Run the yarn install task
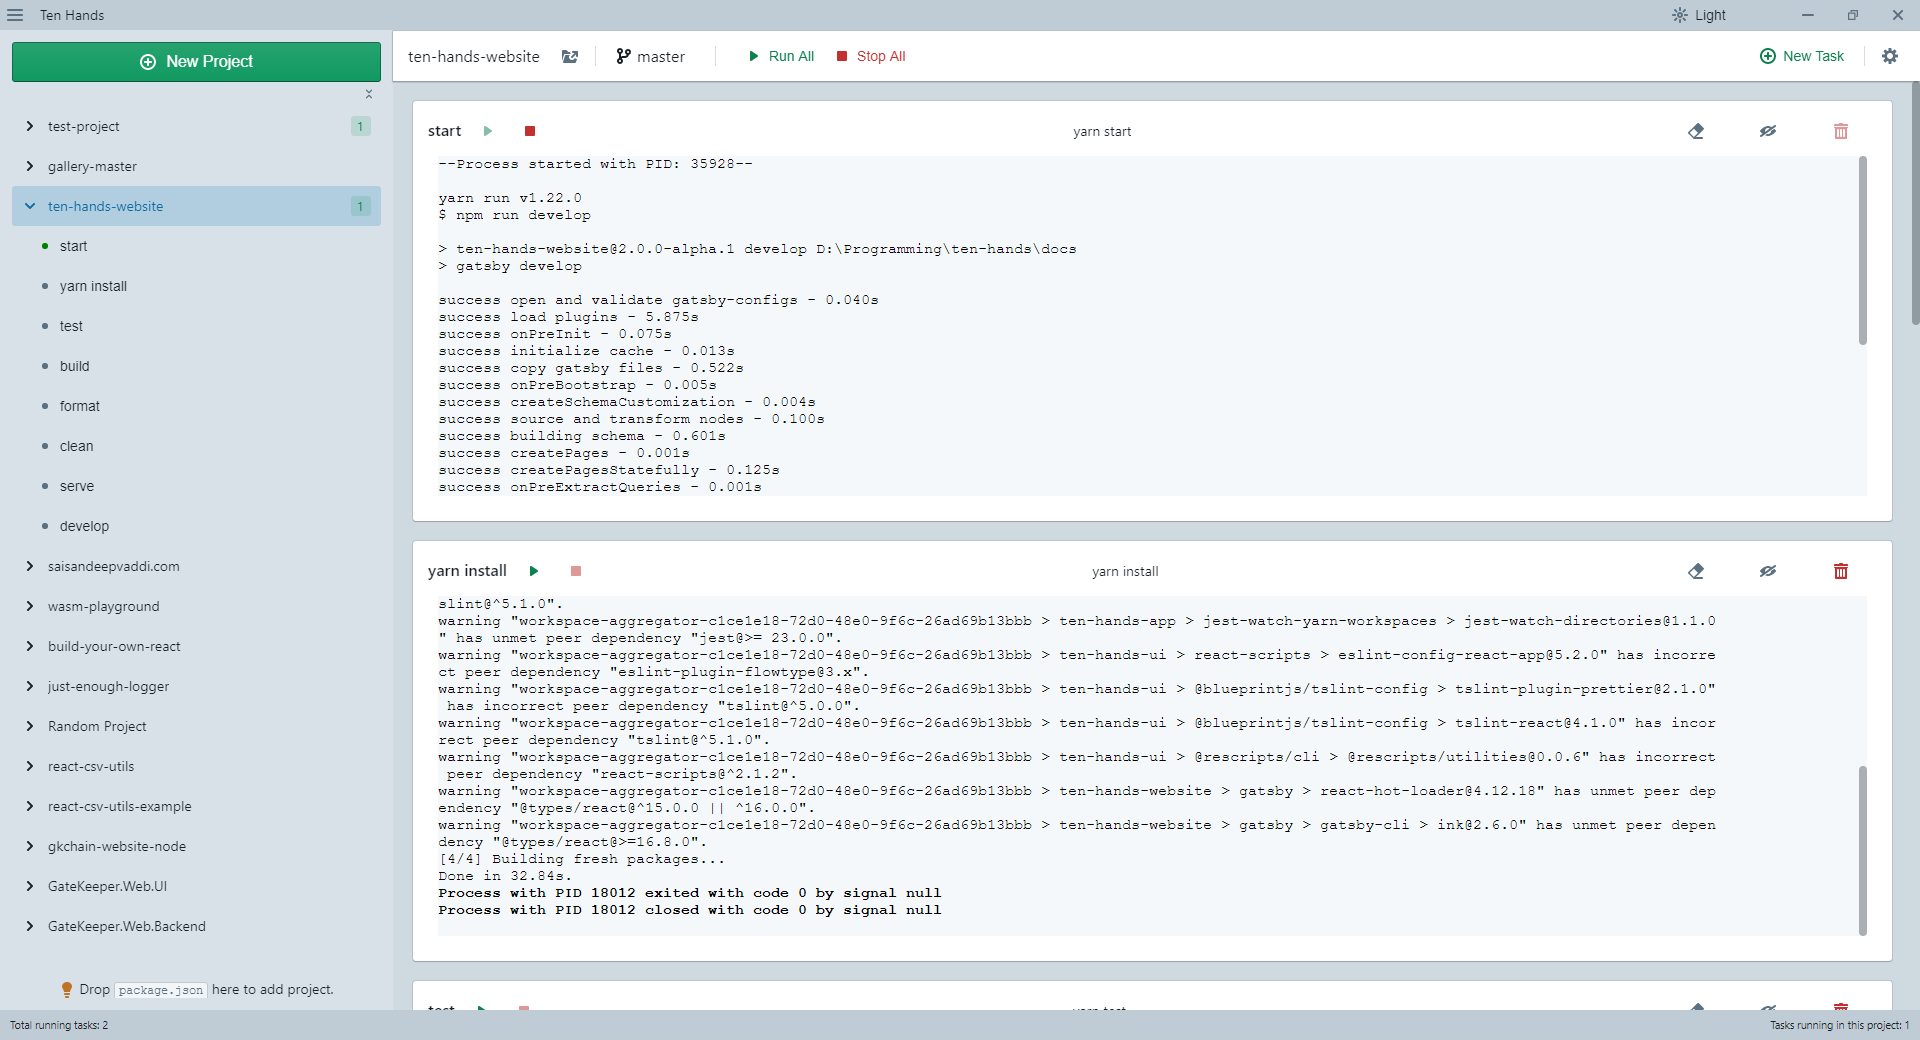The image size is (1920, 1040). click(534, 571)
